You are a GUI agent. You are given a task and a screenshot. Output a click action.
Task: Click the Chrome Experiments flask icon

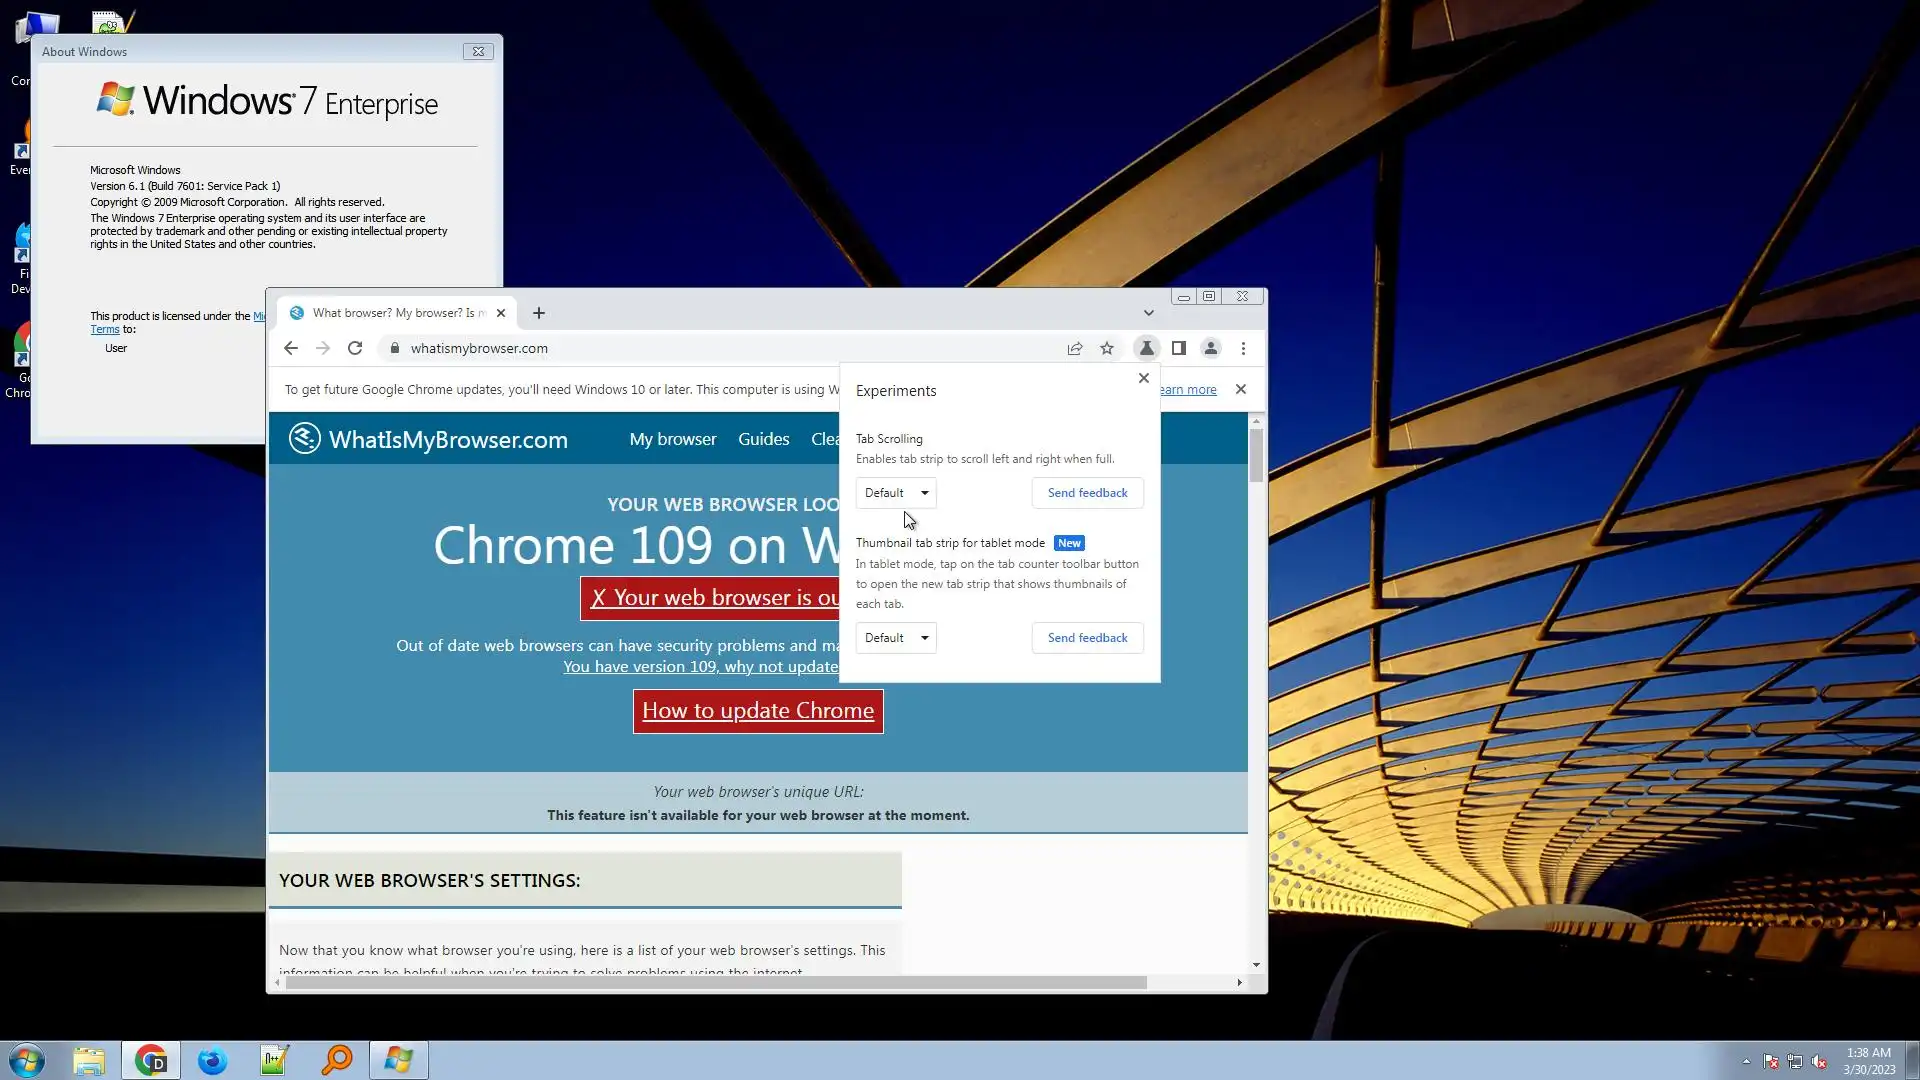pos(1146,348)
